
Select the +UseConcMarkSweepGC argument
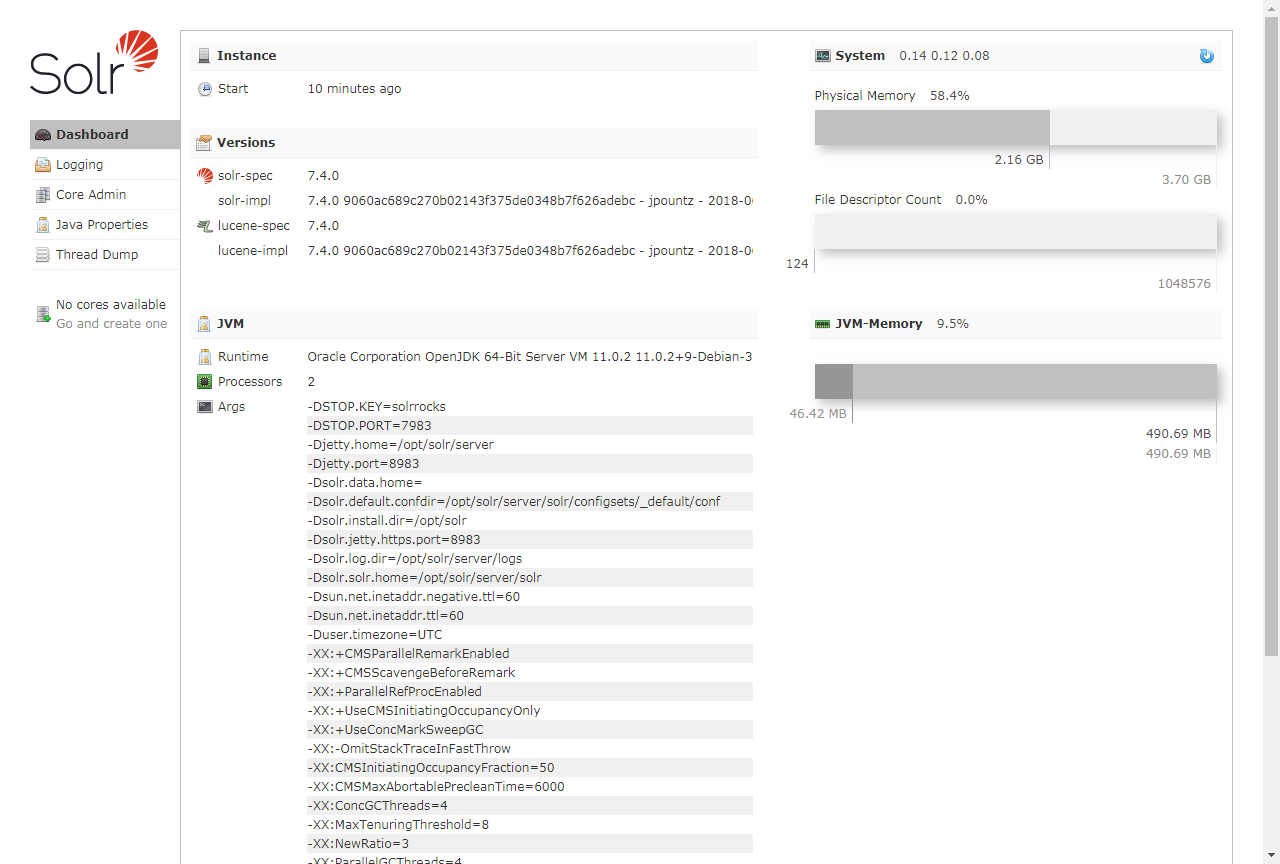click(396, 730)
